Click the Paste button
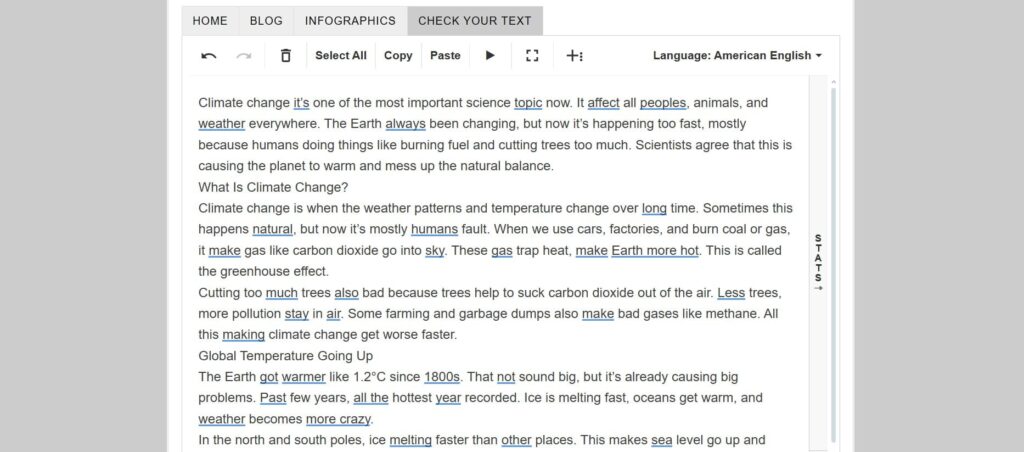This screenshot has height=452, width=1024. tap(445, 56)
